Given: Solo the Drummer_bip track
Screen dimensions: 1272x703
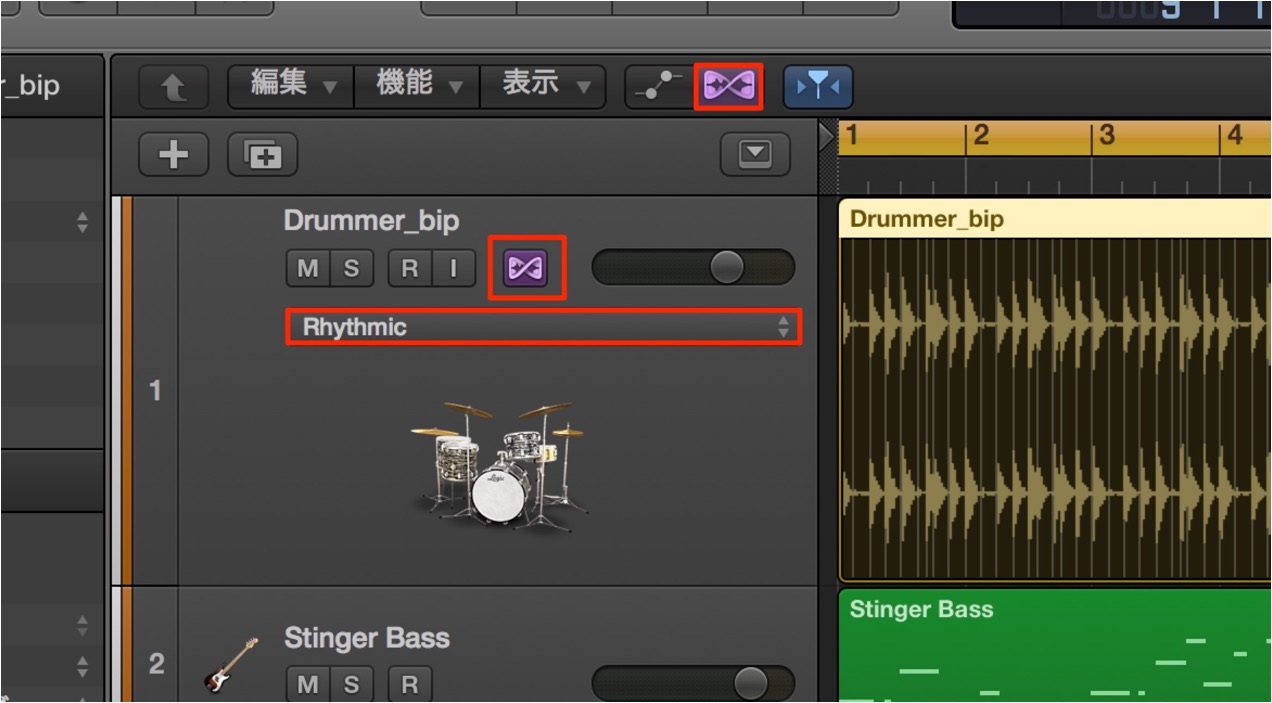Looking at the screenshot, I should [351, 268].
